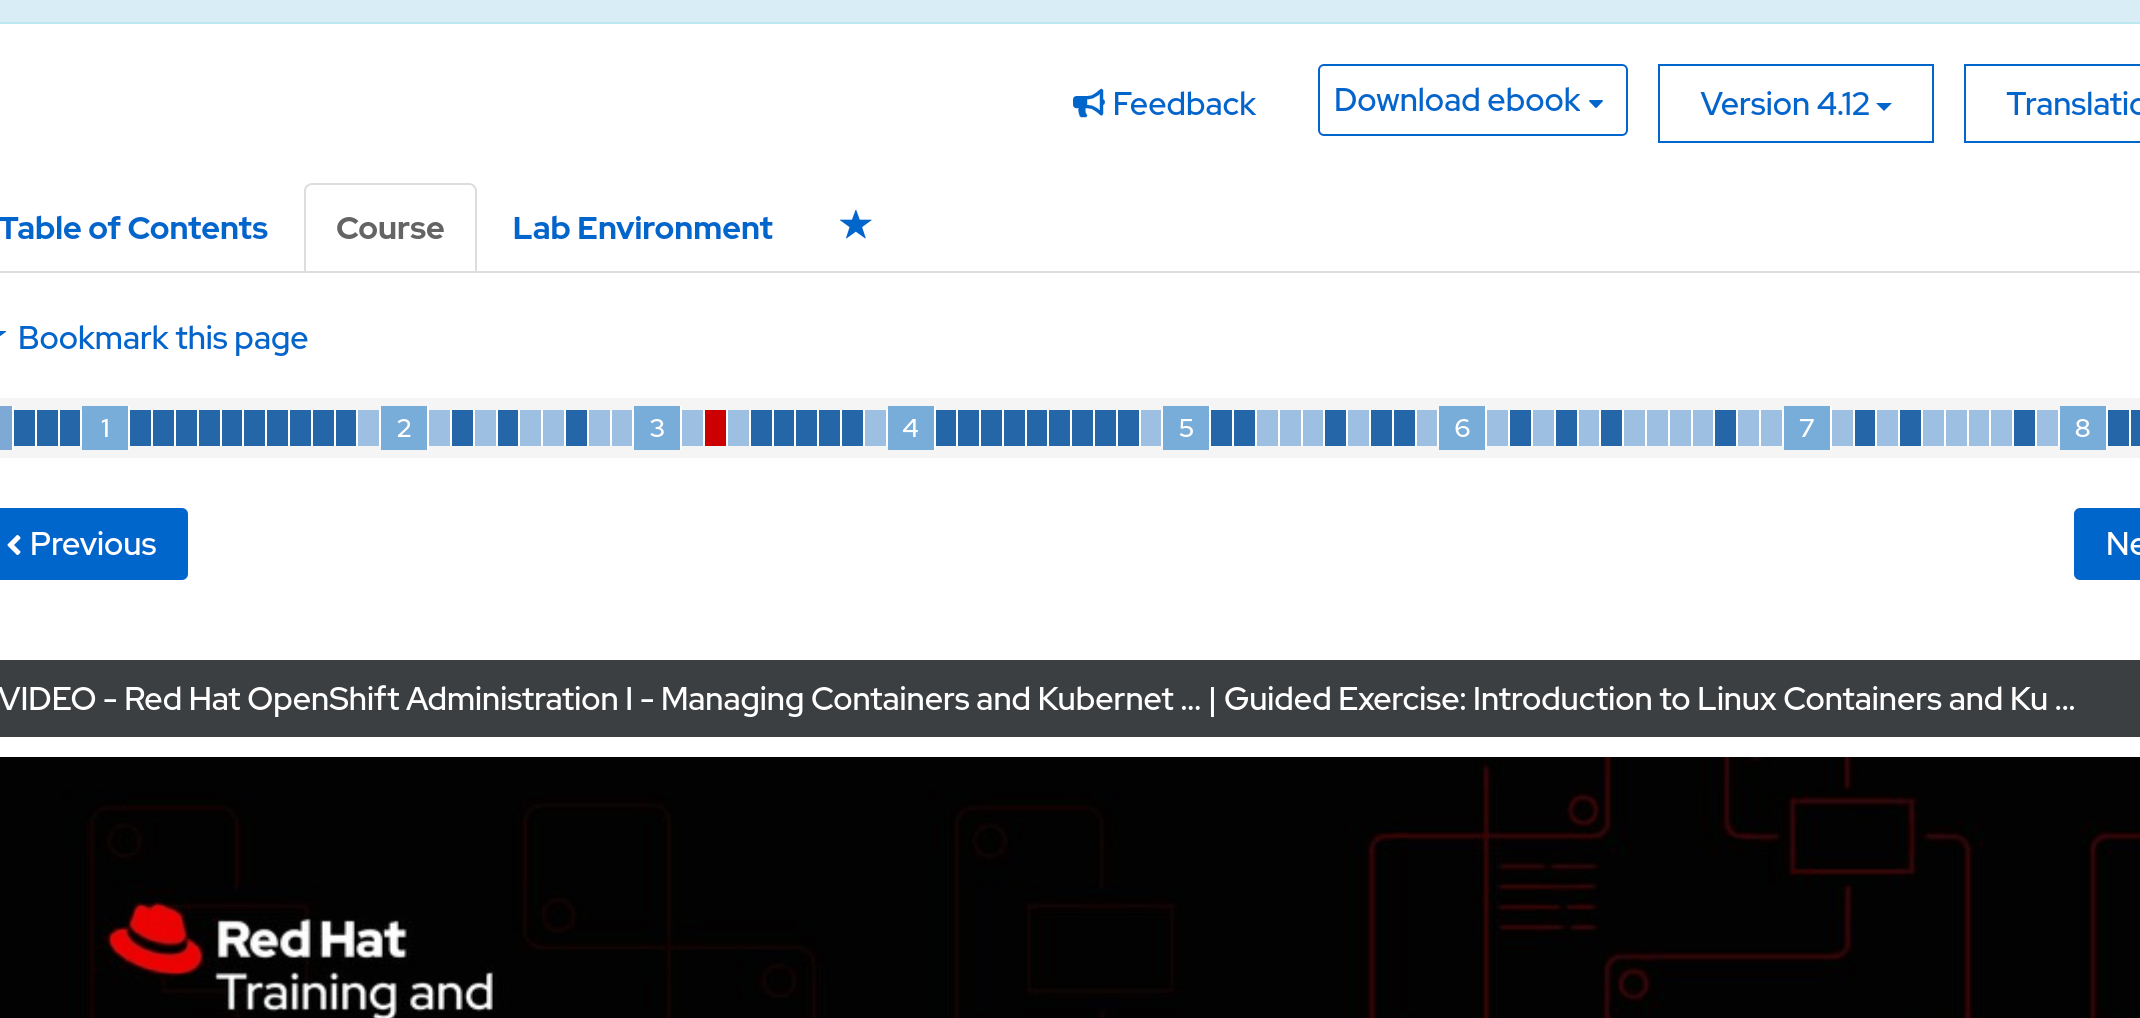
Task: Click the video title bar for the Guided Exercise
Action: tap(1070, 698)
